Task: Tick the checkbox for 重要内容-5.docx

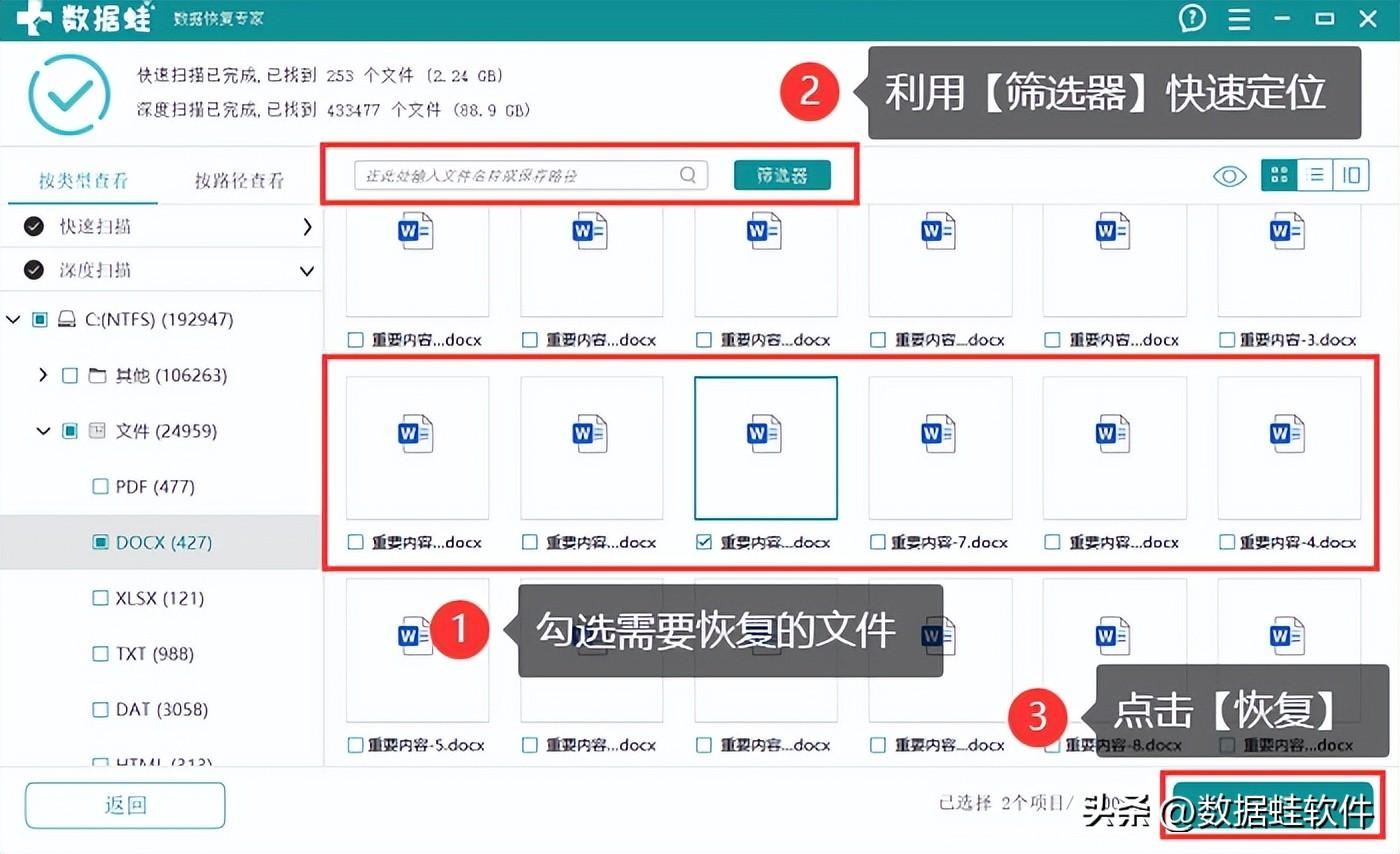Action: 355,745
